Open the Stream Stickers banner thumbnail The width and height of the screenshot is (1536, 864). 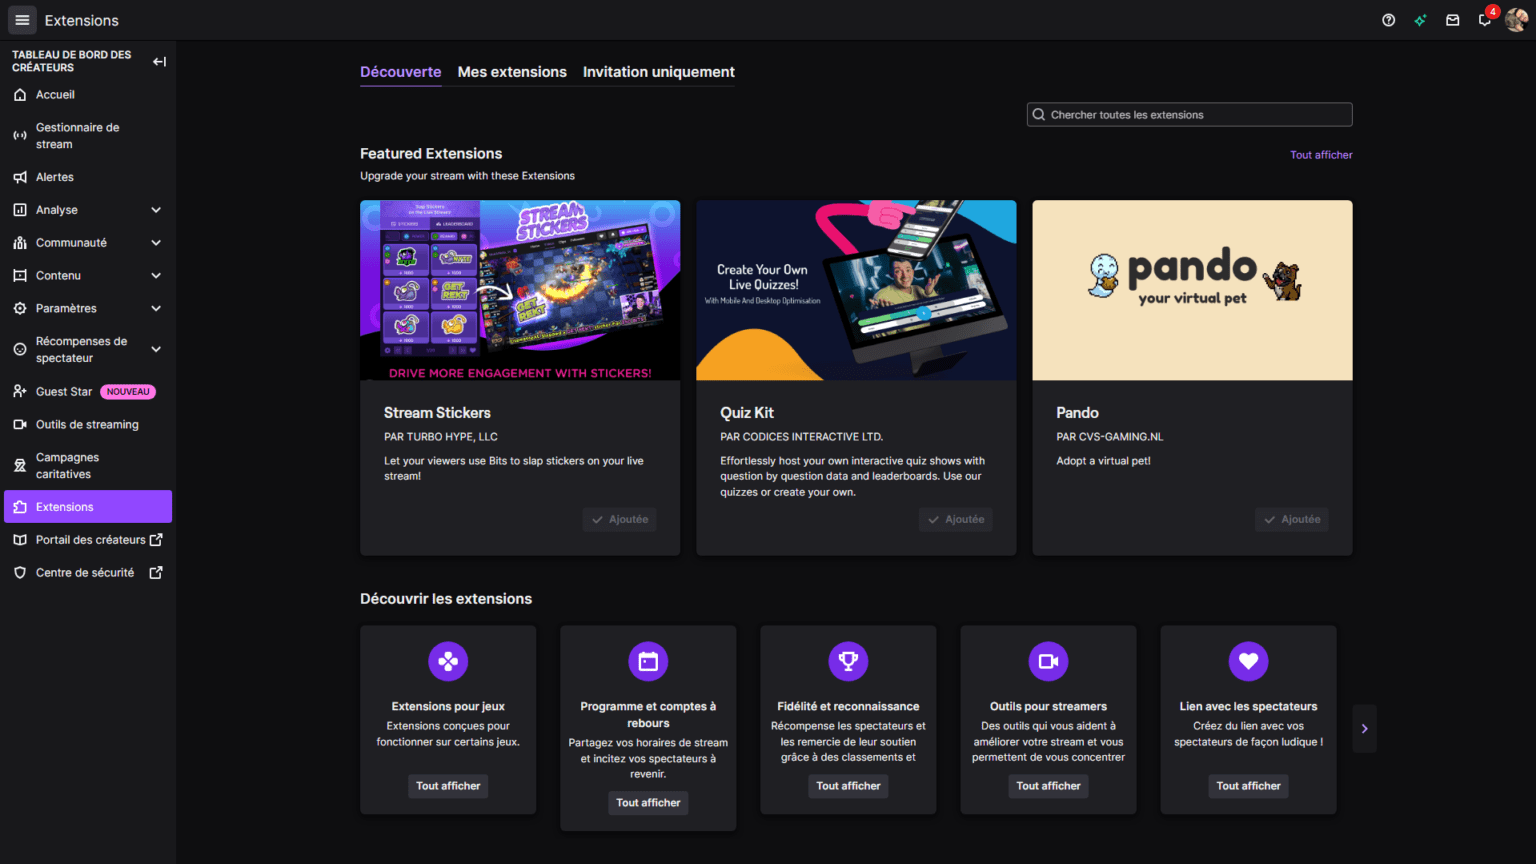pos(520,290)
